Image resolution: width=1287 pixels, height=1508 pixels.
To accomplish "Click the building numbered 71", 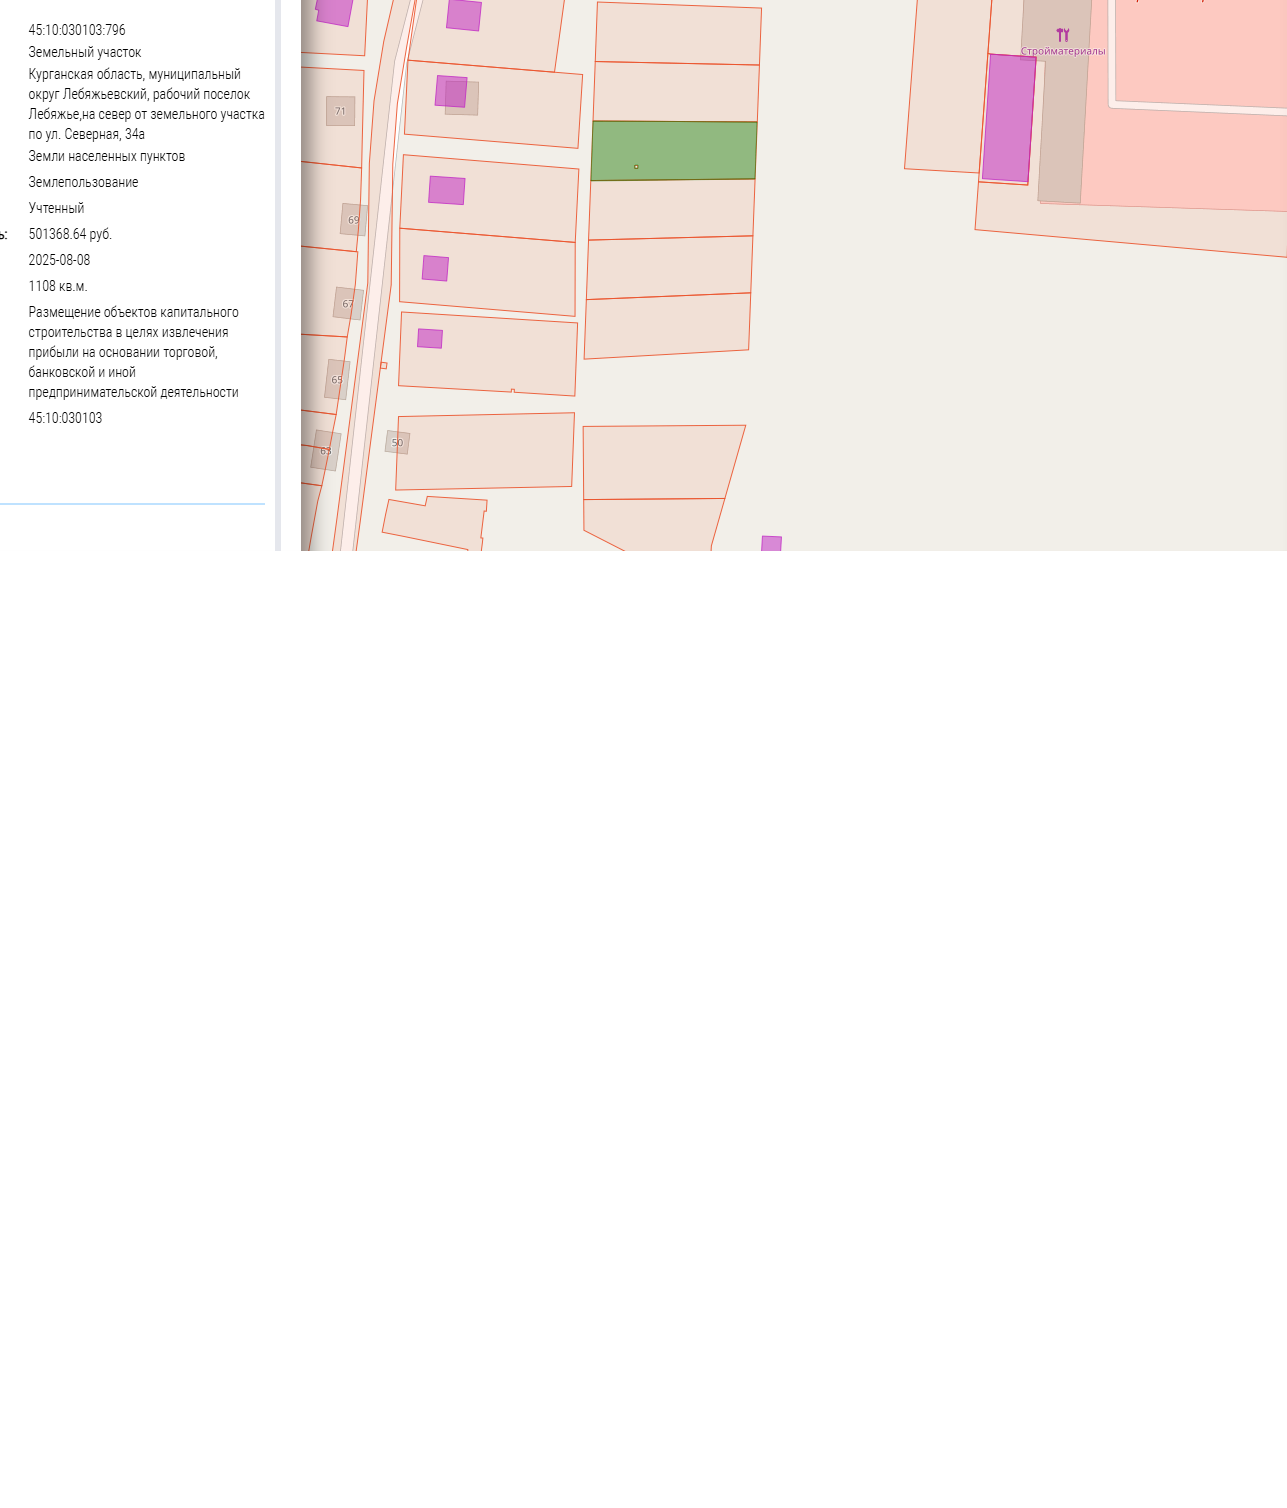I will pos(340,111).
